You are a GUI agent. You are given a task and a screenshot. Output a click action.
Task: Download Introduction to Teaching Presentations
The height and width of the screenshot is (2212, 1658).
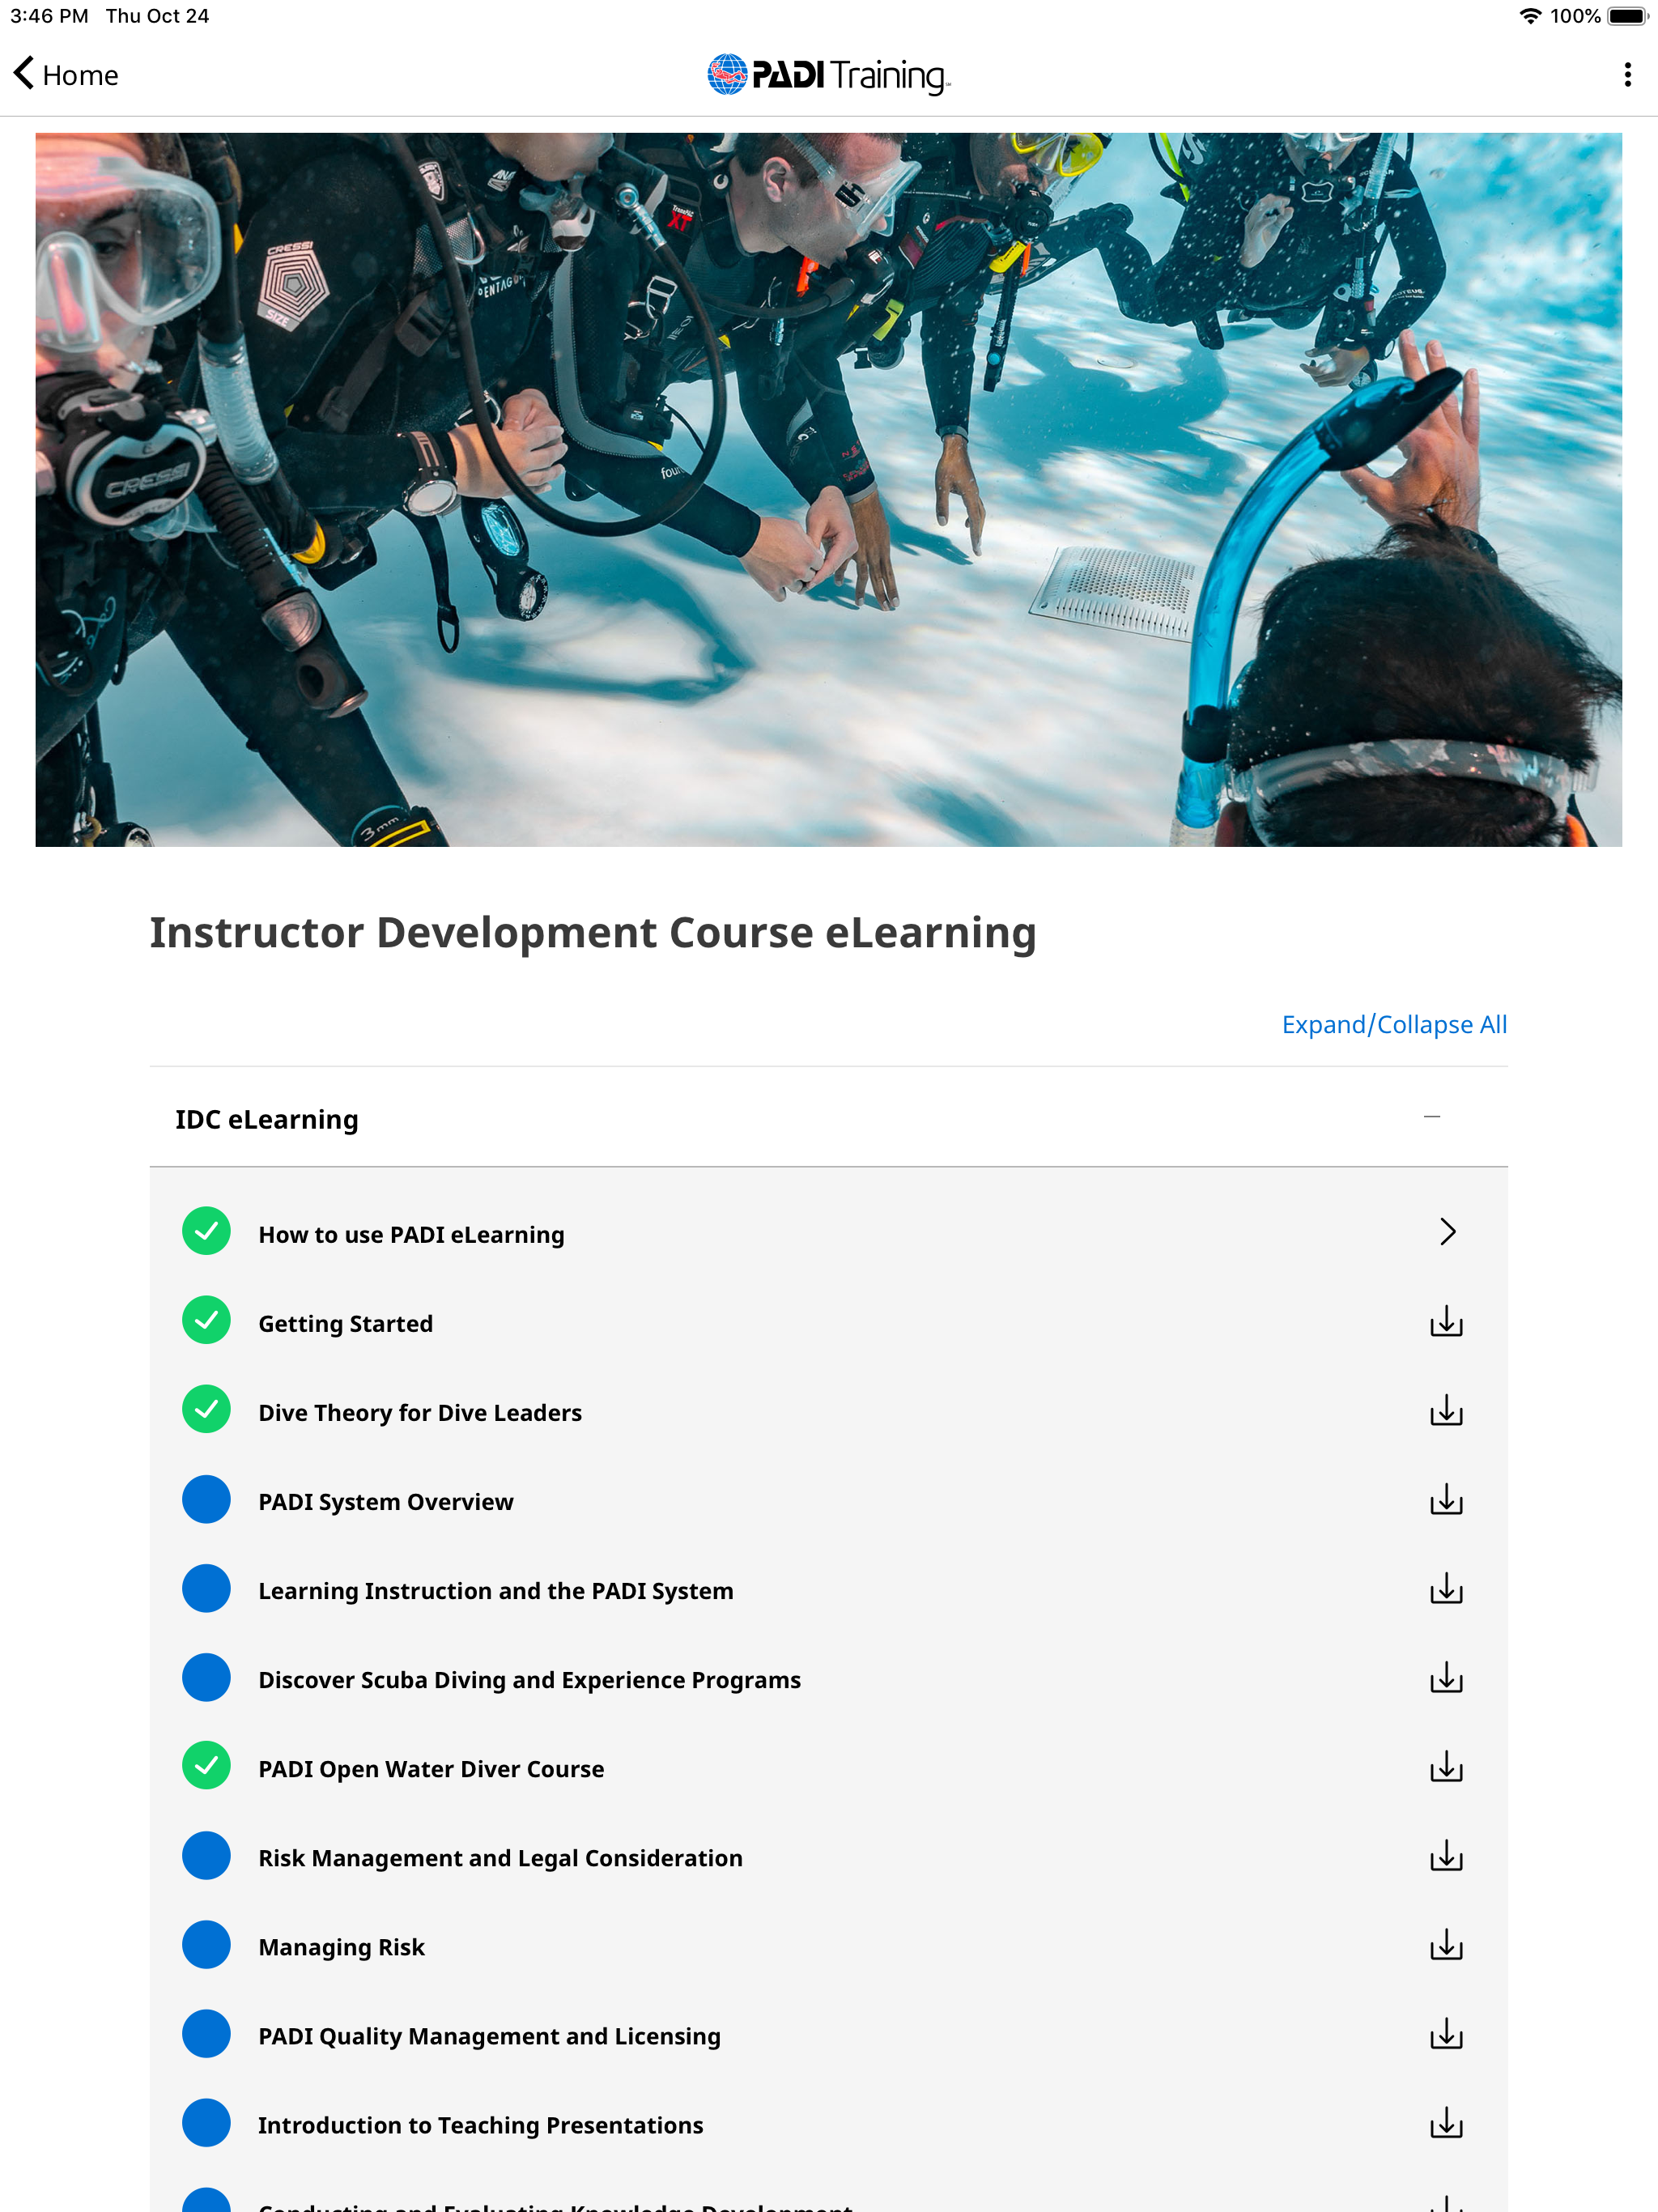[1446, 2122]
